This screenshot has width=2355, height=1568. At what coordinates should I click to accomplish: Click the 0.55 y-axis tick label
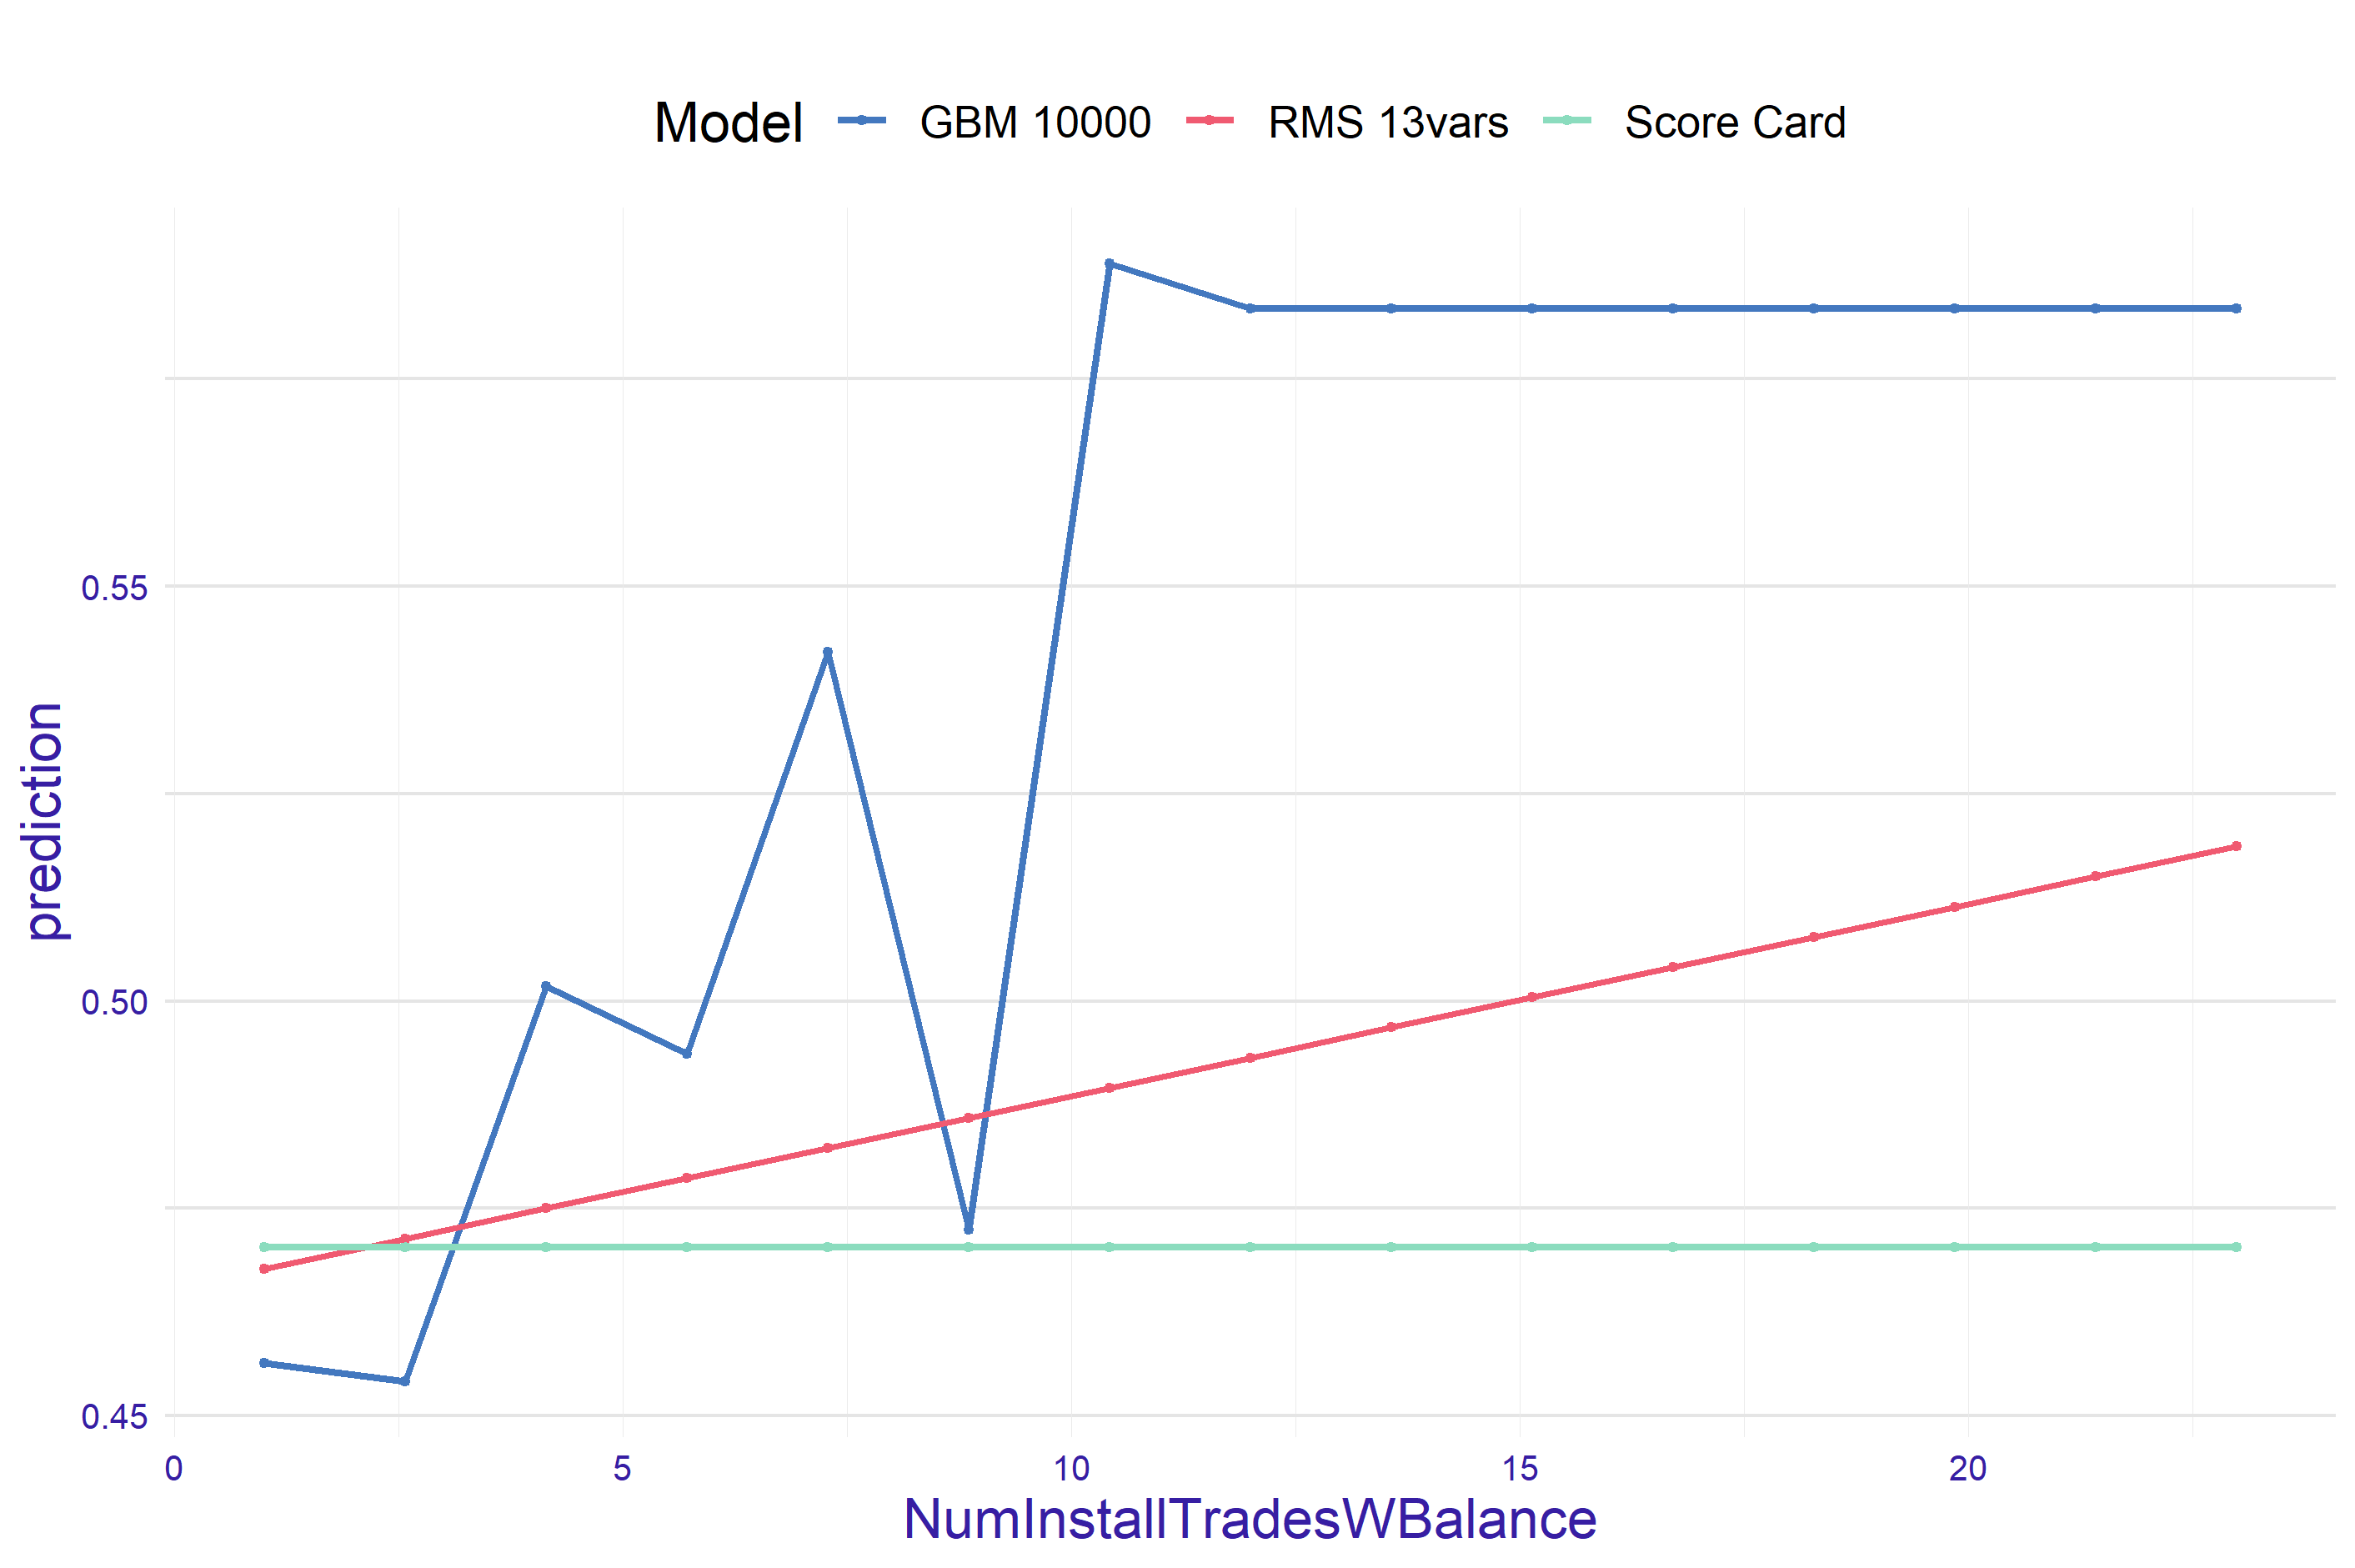[x=114, y=588]
